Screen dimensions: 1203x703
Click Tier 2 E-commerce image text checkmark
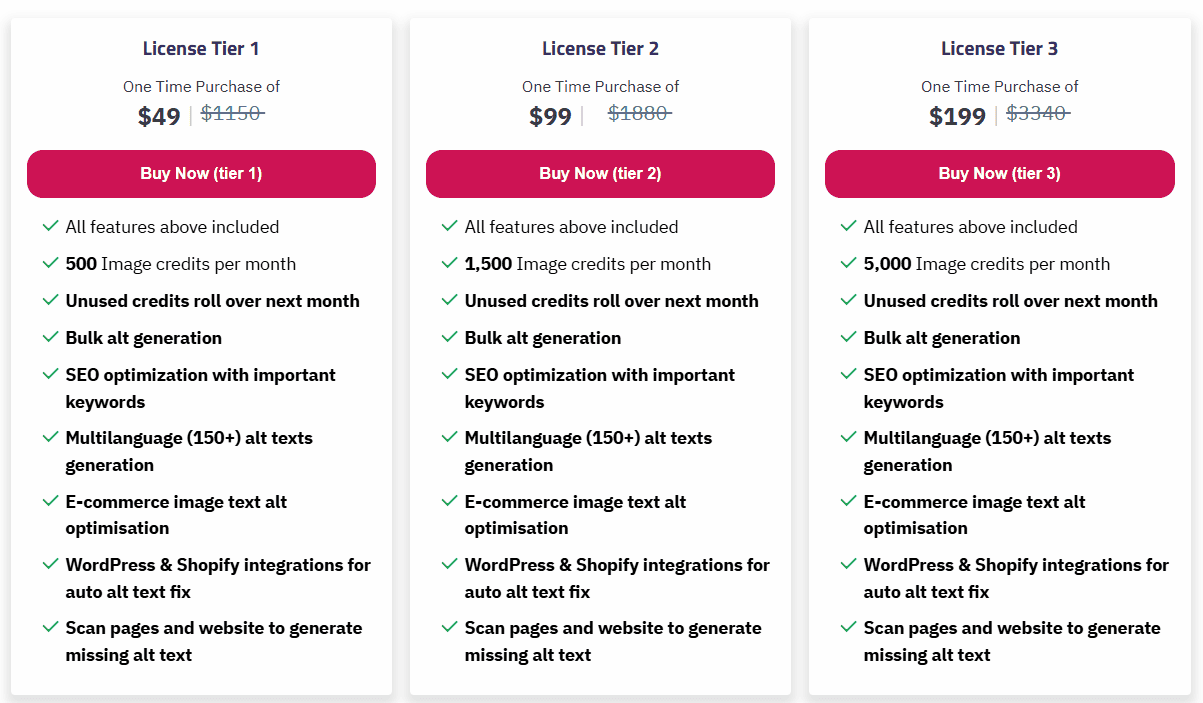[449, 501]
